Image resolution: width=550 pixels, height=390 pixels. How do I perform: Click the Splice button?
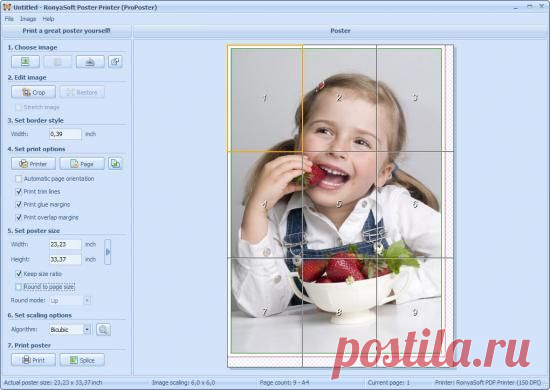tap(82, 360)
